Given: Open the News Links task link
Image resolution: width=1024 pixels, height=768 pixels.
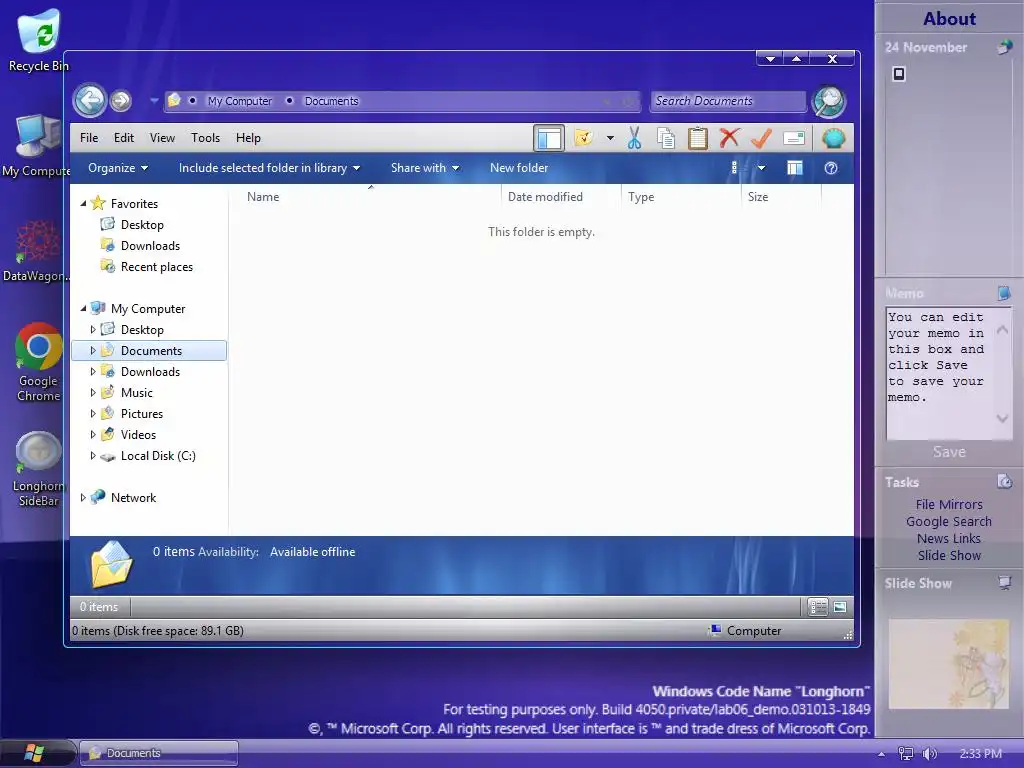Looking at the screenshot, I should [x=949, y=538].
